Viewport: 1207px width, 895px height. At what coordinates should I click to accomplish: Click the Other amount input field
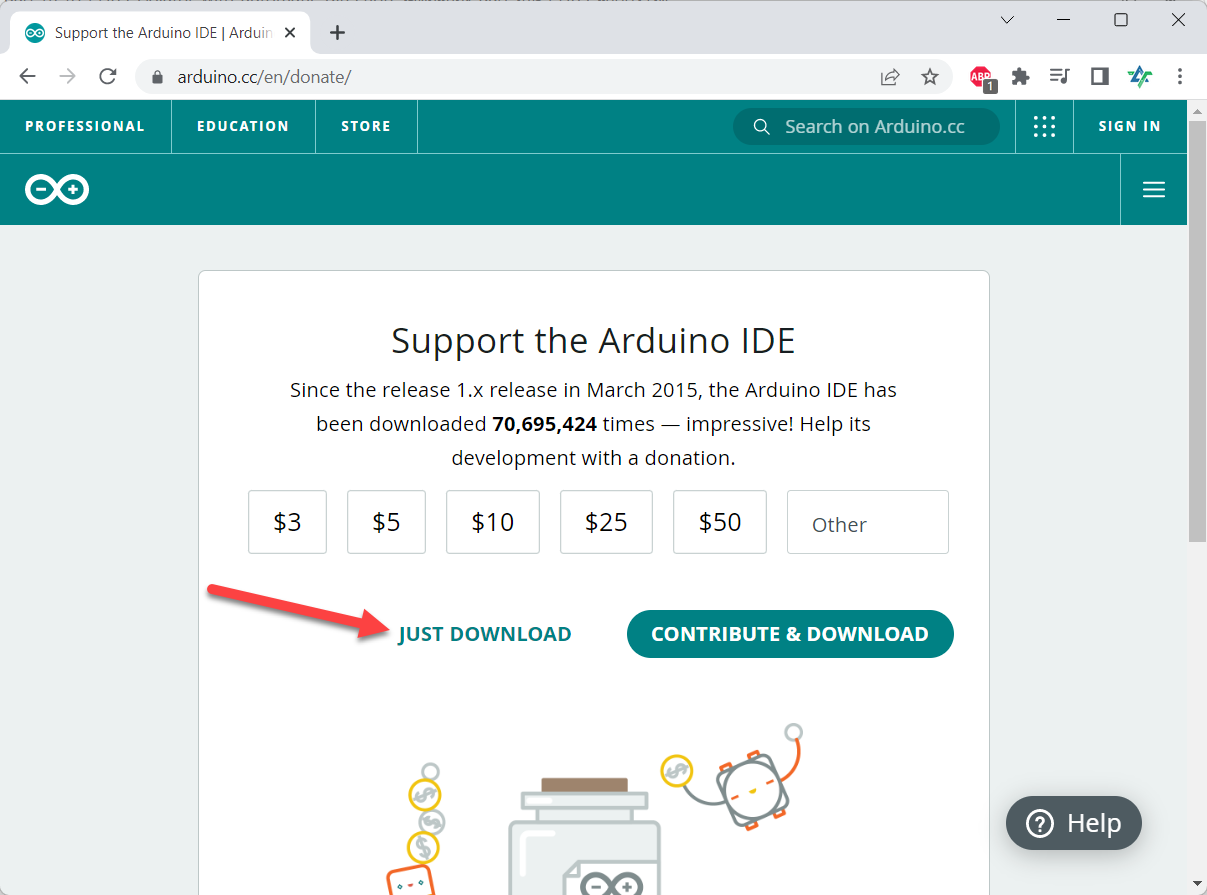click(868, 522)
